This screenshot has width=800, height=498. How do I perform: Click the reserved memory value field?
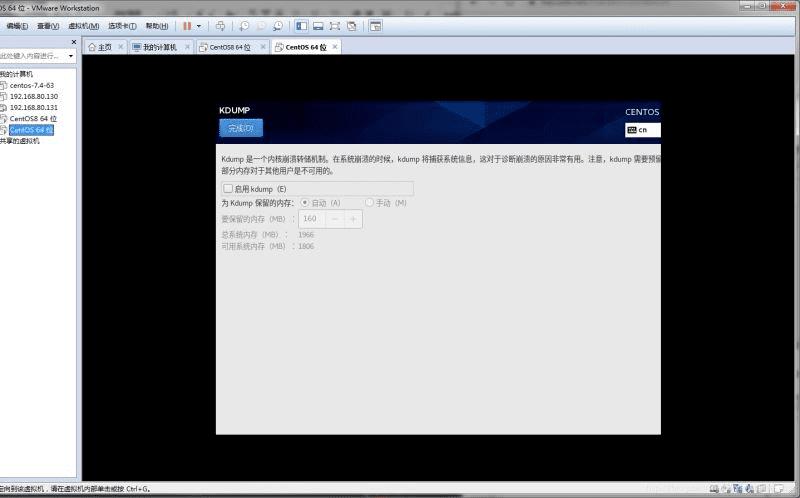[312, 219]
